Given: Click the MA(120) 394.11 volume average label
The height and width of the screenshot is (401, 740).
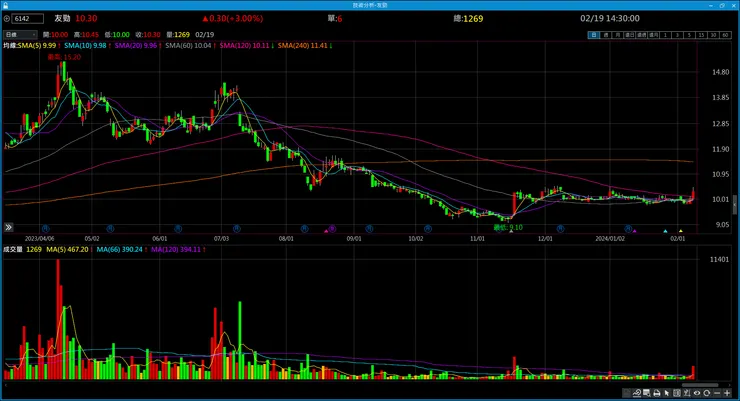Looking at the screenshot, I should click(176, 250).
